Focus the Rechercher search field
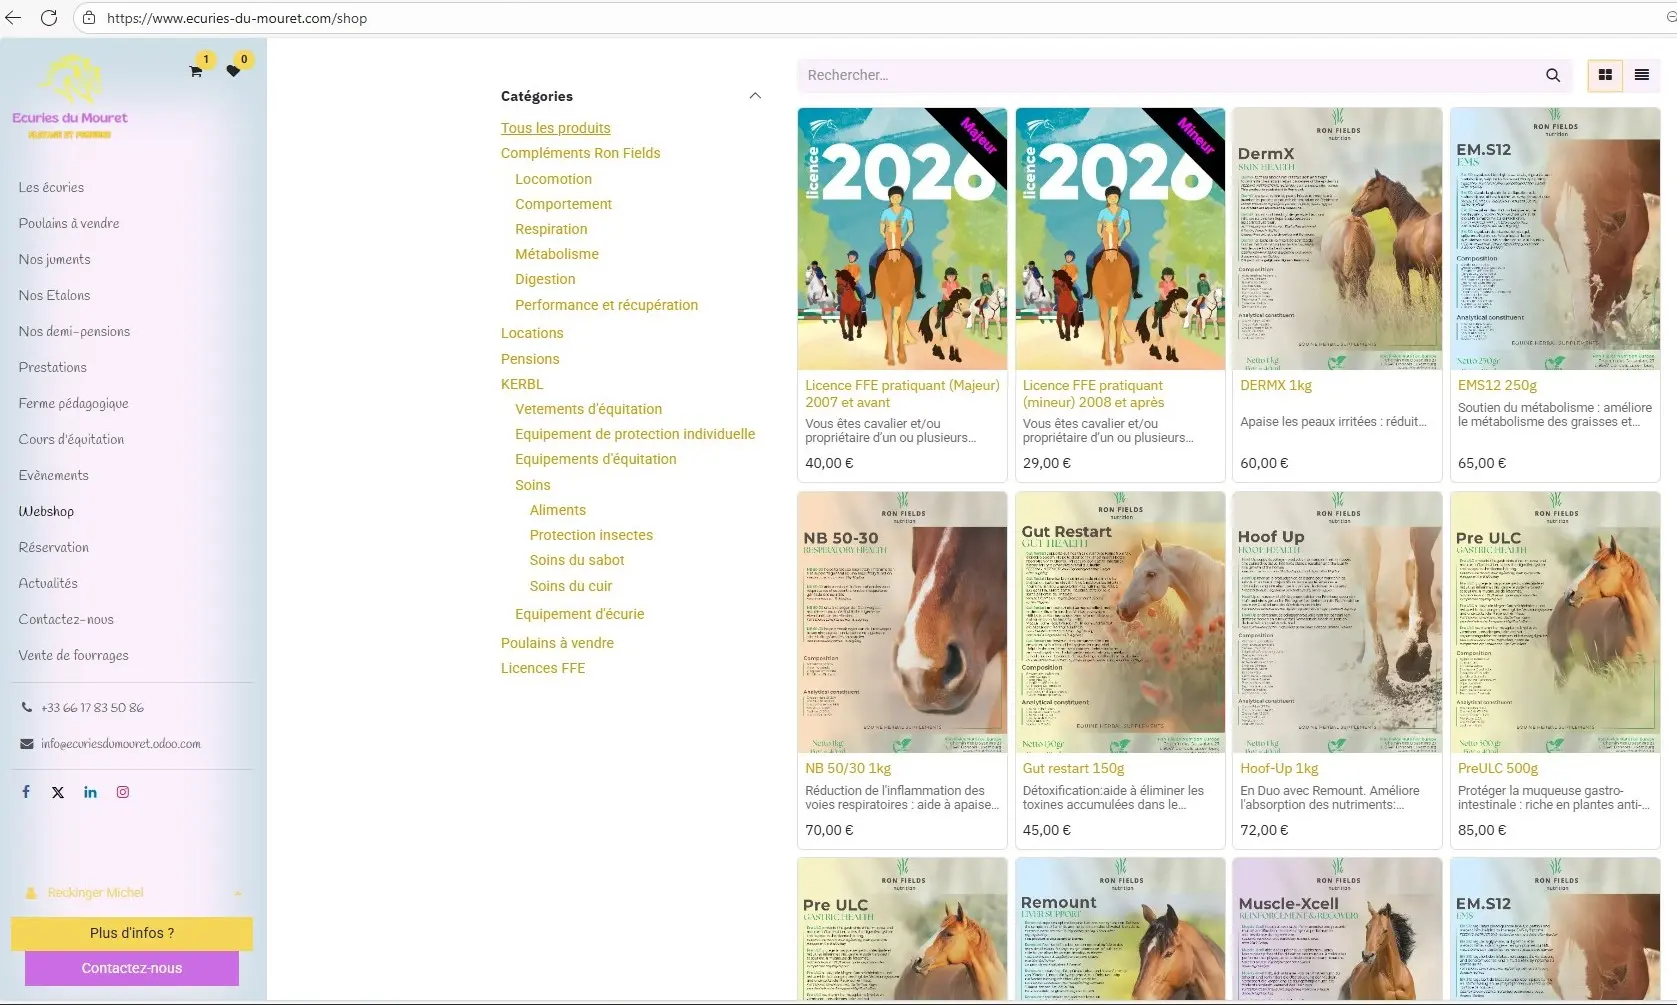This screenshot has height=1005, width=1677. [1168, 75]
